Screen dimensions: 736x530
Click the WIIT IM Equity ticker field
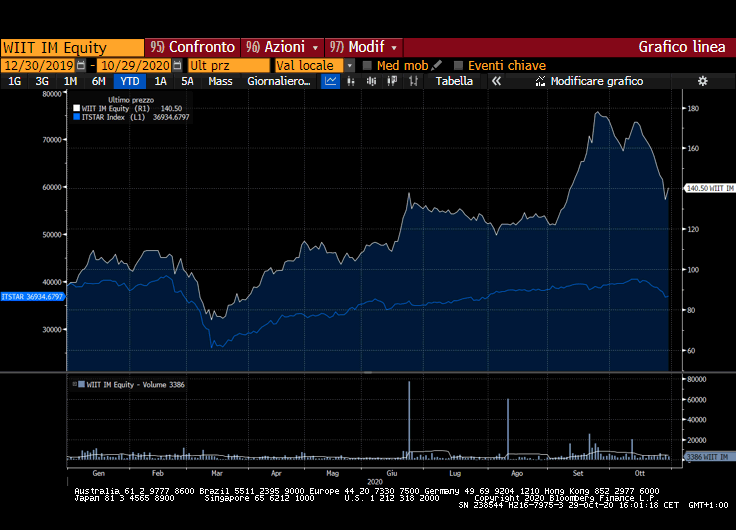[72, 47]
